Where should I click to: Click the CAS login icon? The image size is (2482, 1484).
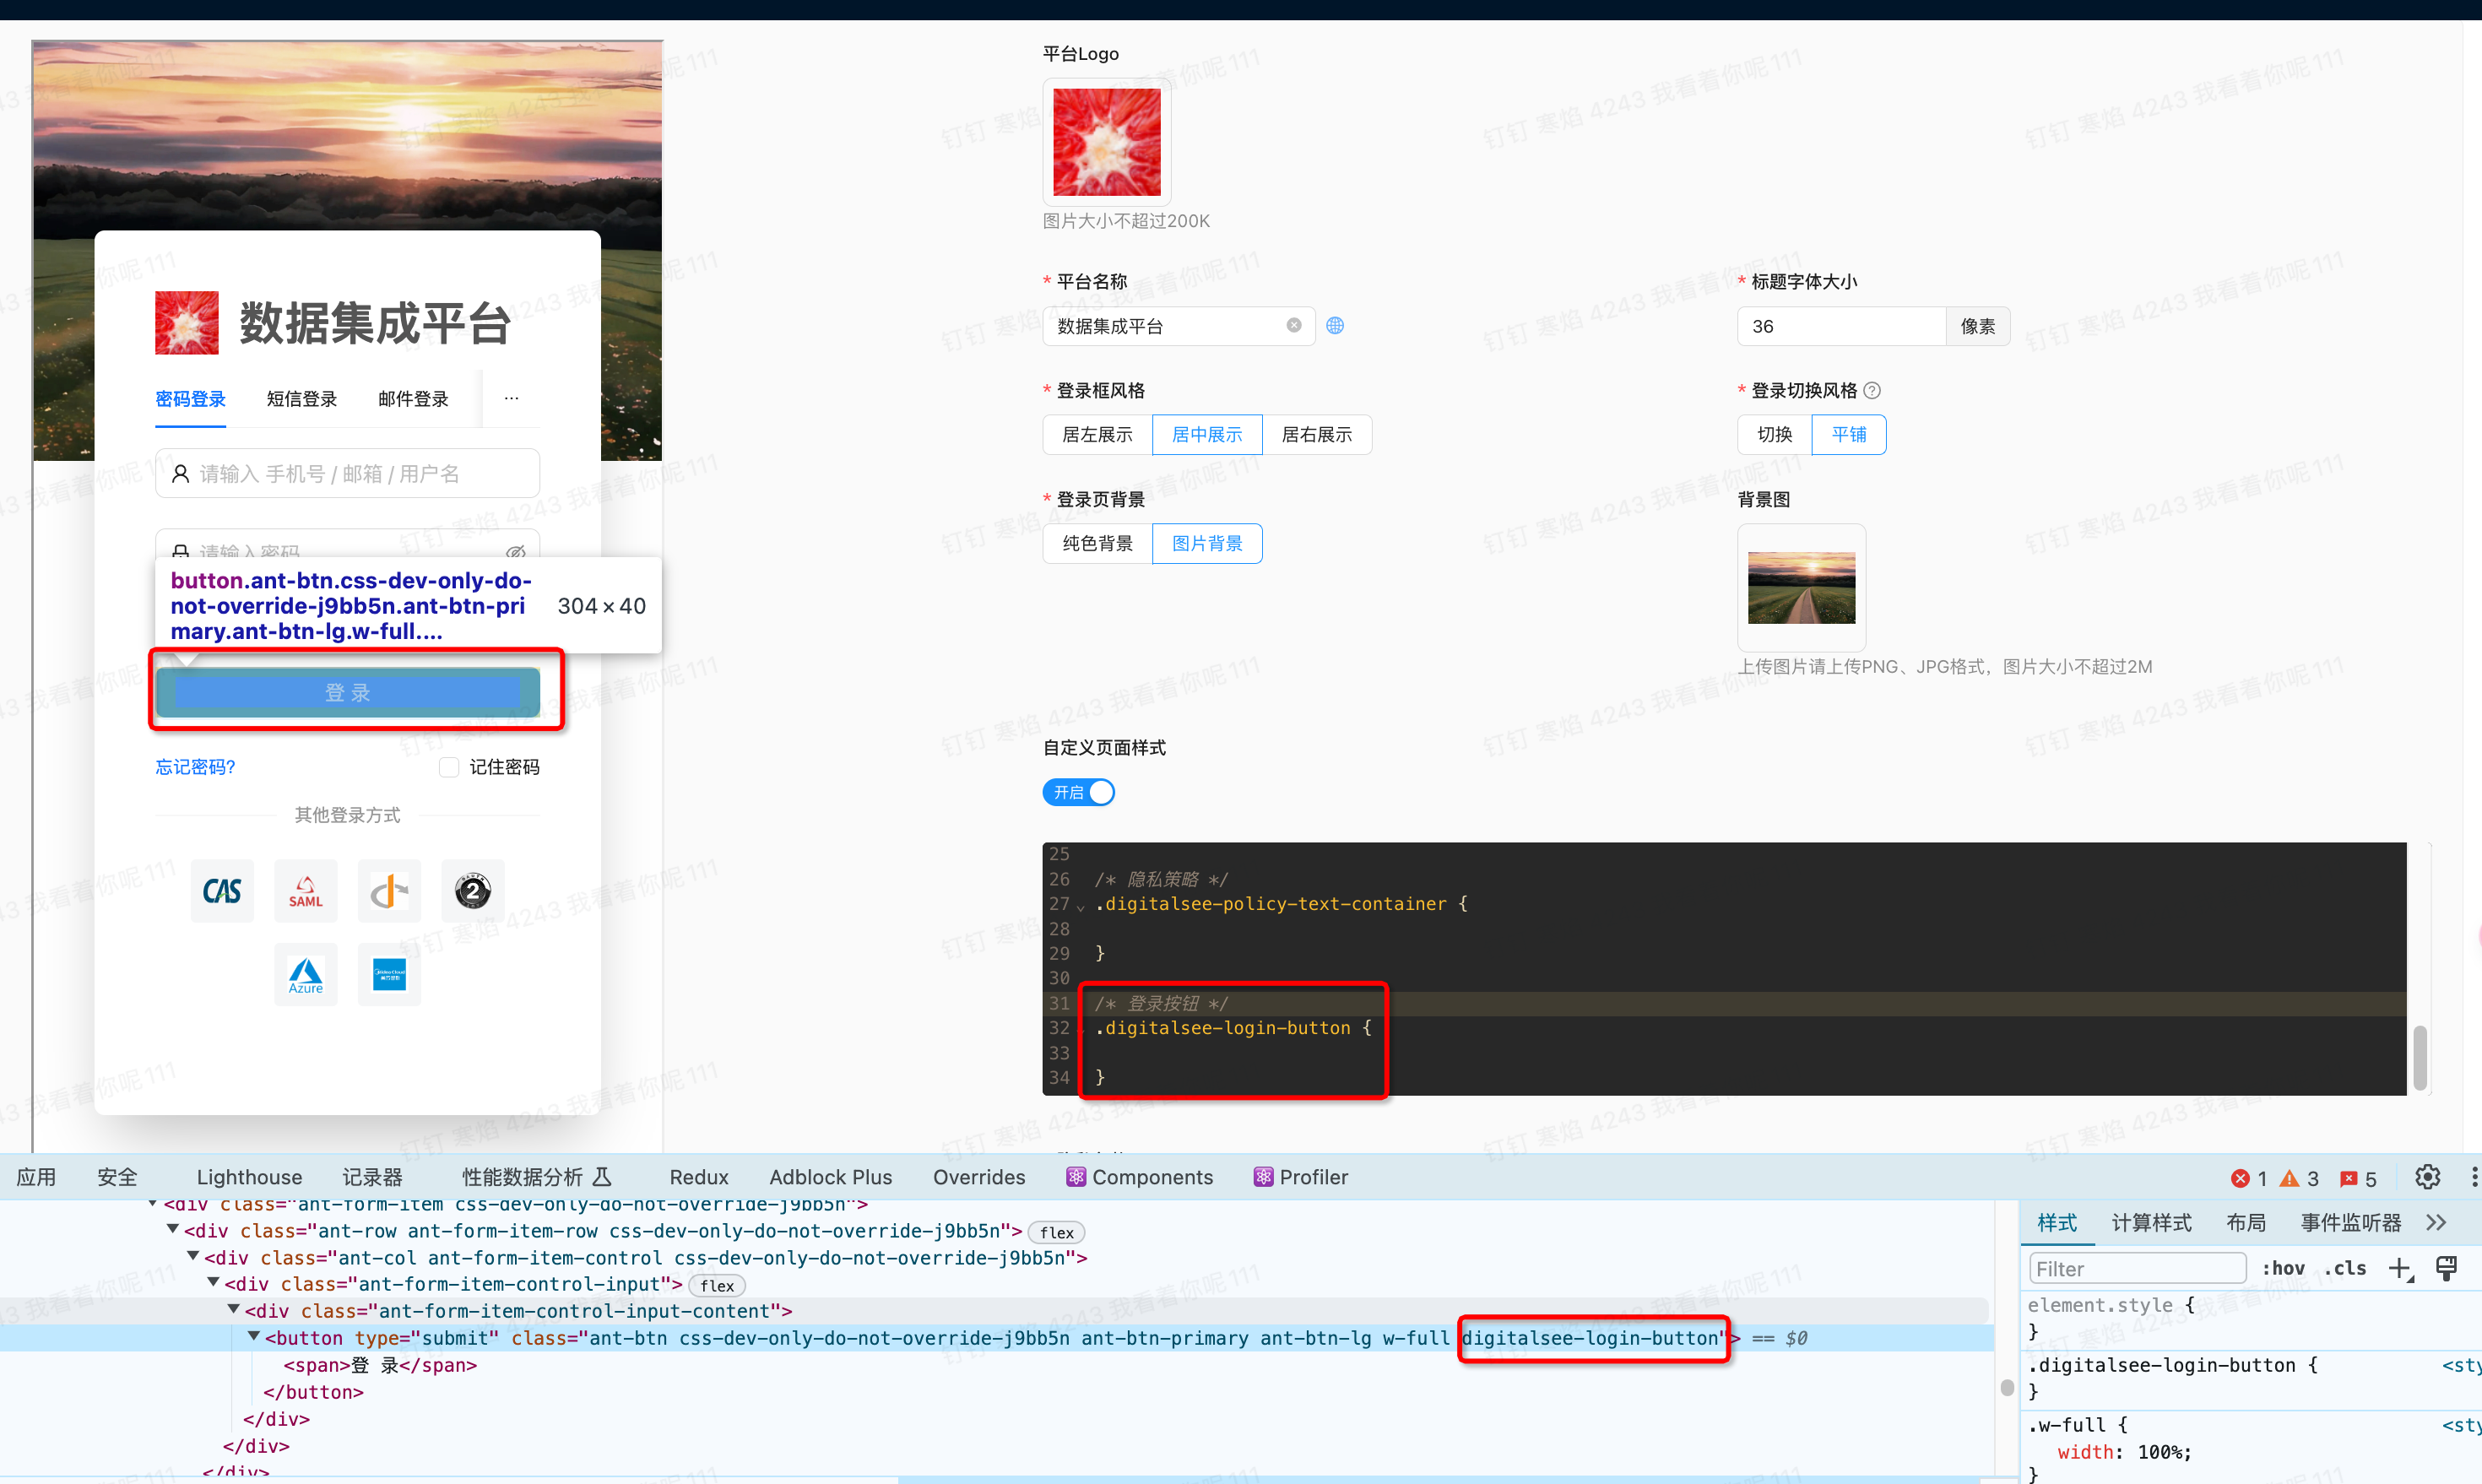pyautogui.click(x=222, y=890)
